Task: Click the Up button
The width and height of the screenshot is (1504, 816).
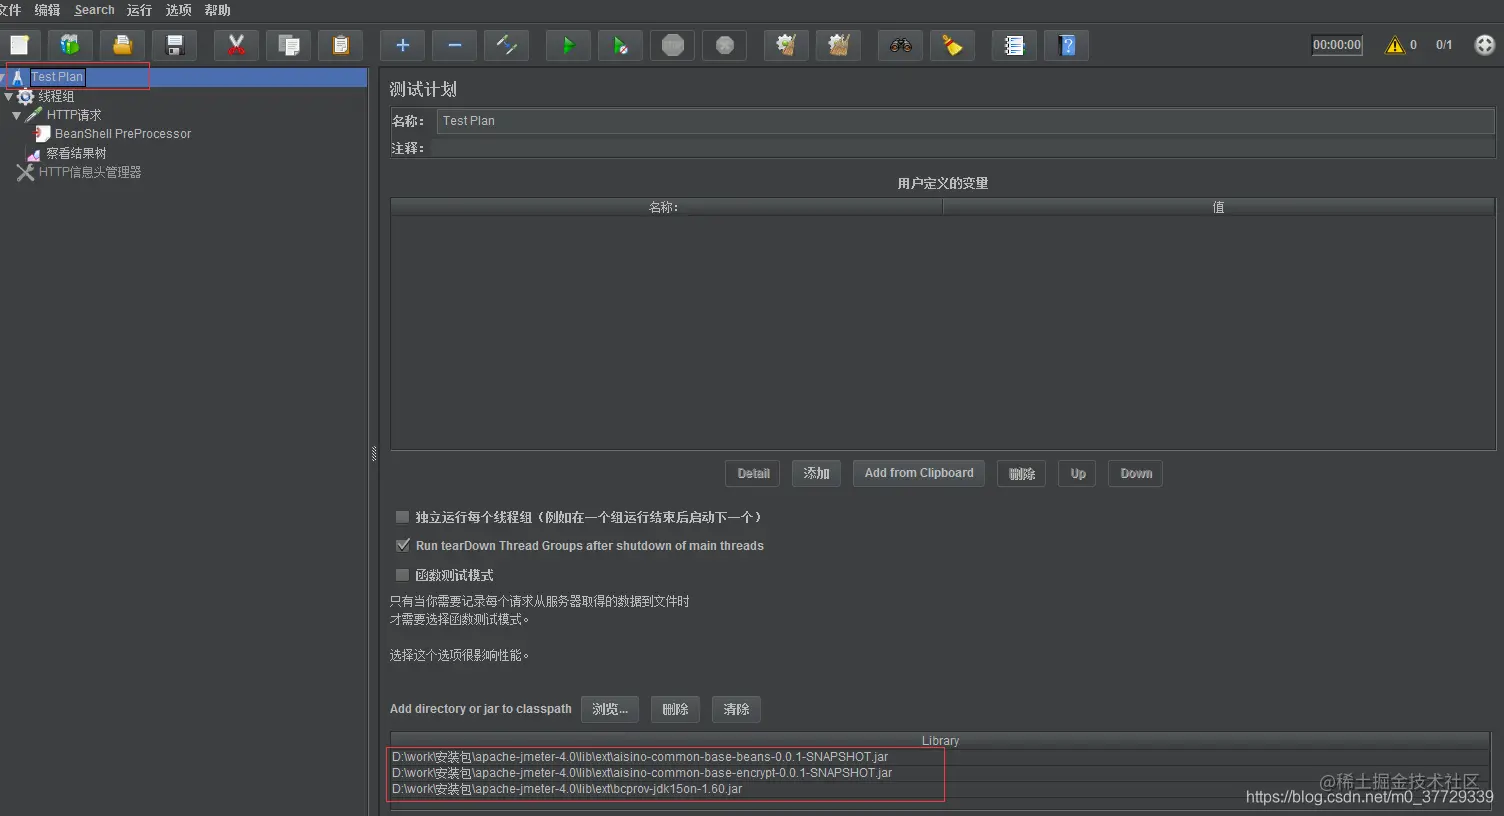Action: point(1077,474)
